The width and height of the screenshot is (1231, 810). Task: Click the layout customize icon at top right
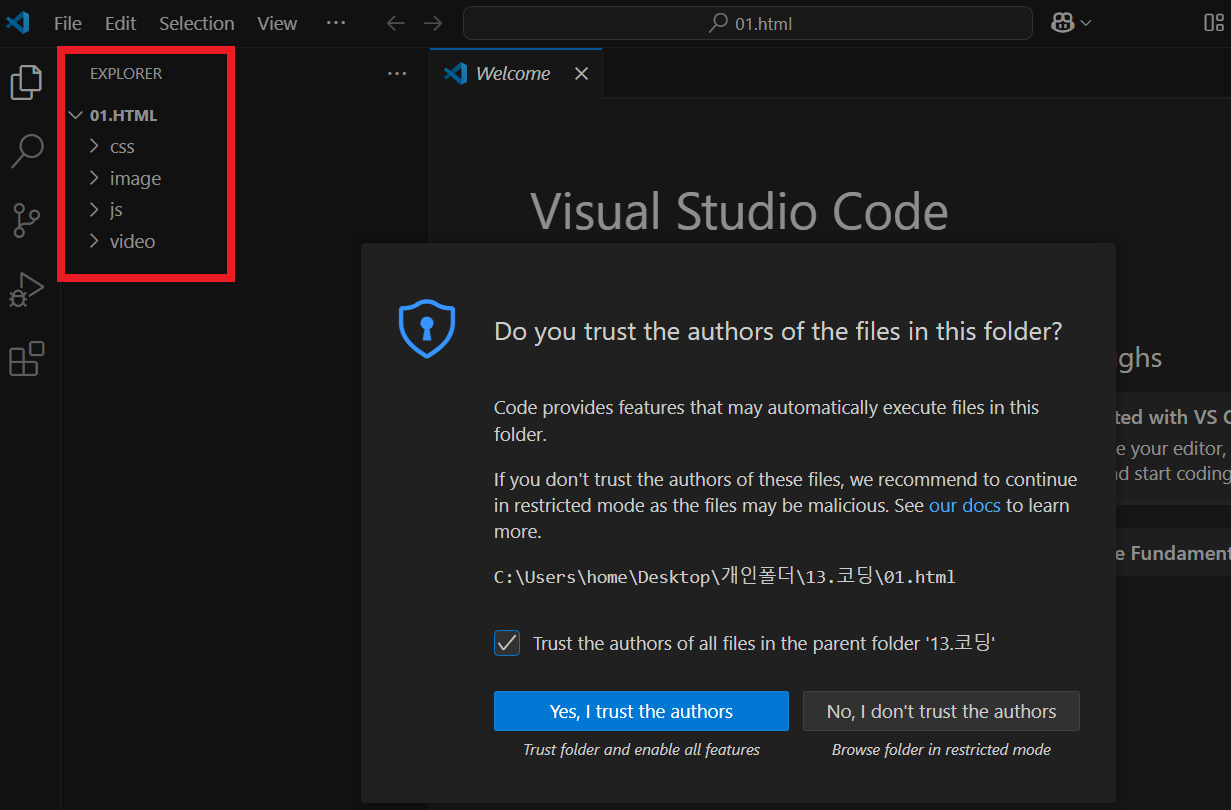(1214, 23)
